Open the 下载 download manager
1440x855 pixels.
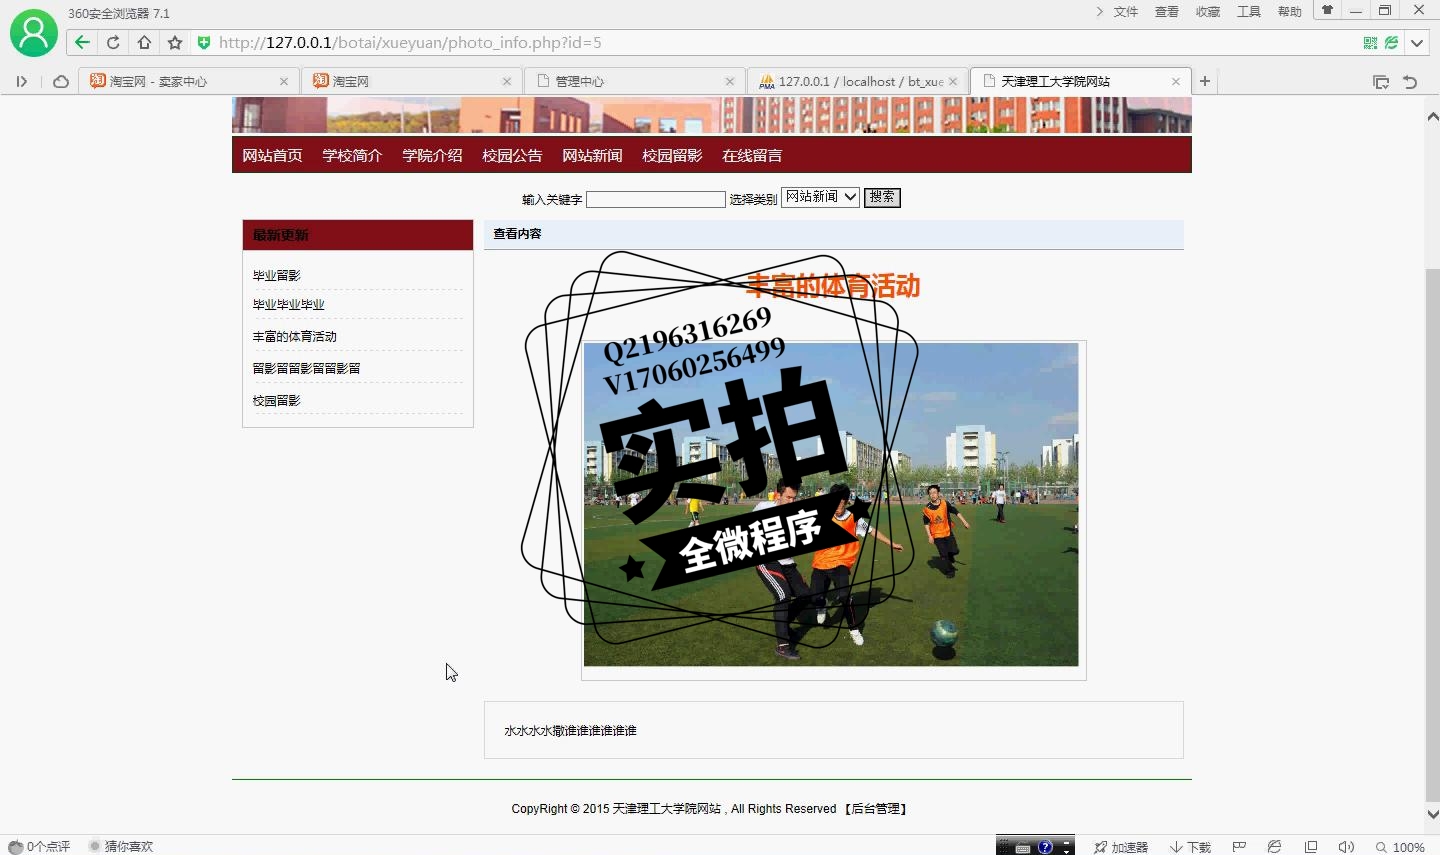pyautogui.click(x=1190, y=847)
